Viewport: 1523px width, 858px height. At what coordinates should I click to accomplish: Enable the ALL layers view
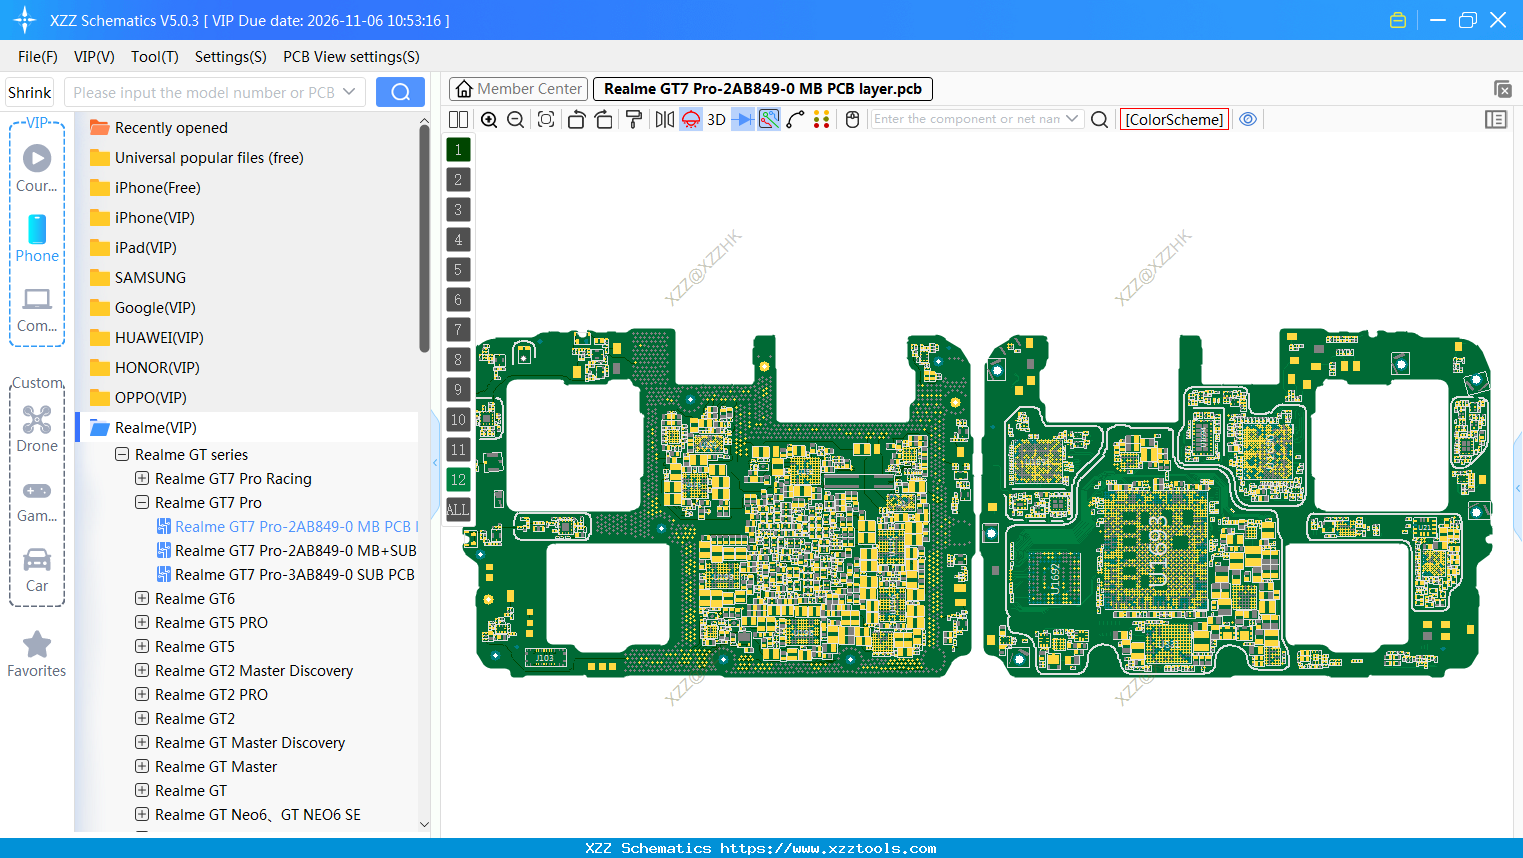click(457, 510)
